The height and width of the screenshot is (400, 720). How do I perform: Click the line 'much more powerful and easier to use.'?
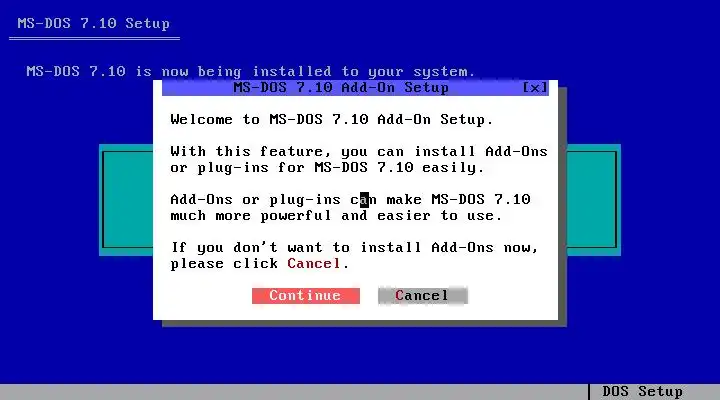[x=336, y=216]
